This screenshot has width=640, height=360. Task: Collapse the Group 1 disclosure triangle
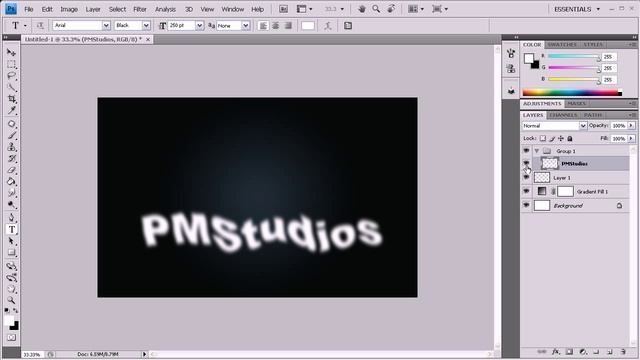(537, 151)
